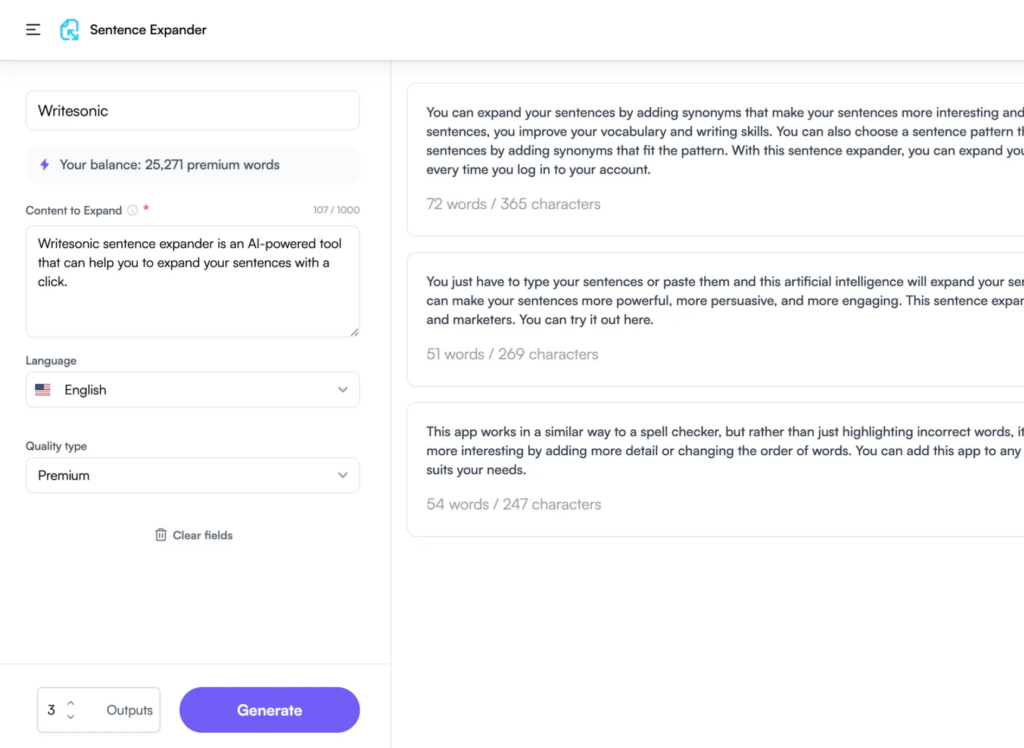
Task: Click the blue Sentence Expander logo icon
Action: point(68,29)
